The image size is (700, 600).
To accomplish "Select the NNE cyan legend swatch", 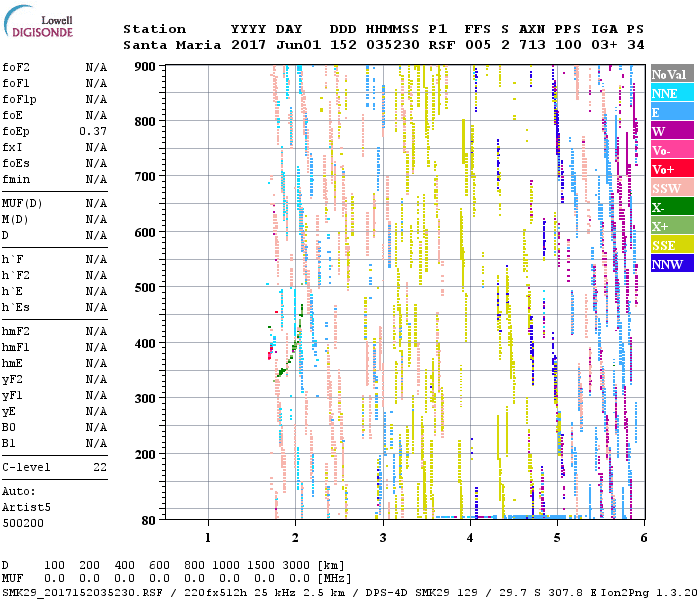I will (x=672, y=93).
